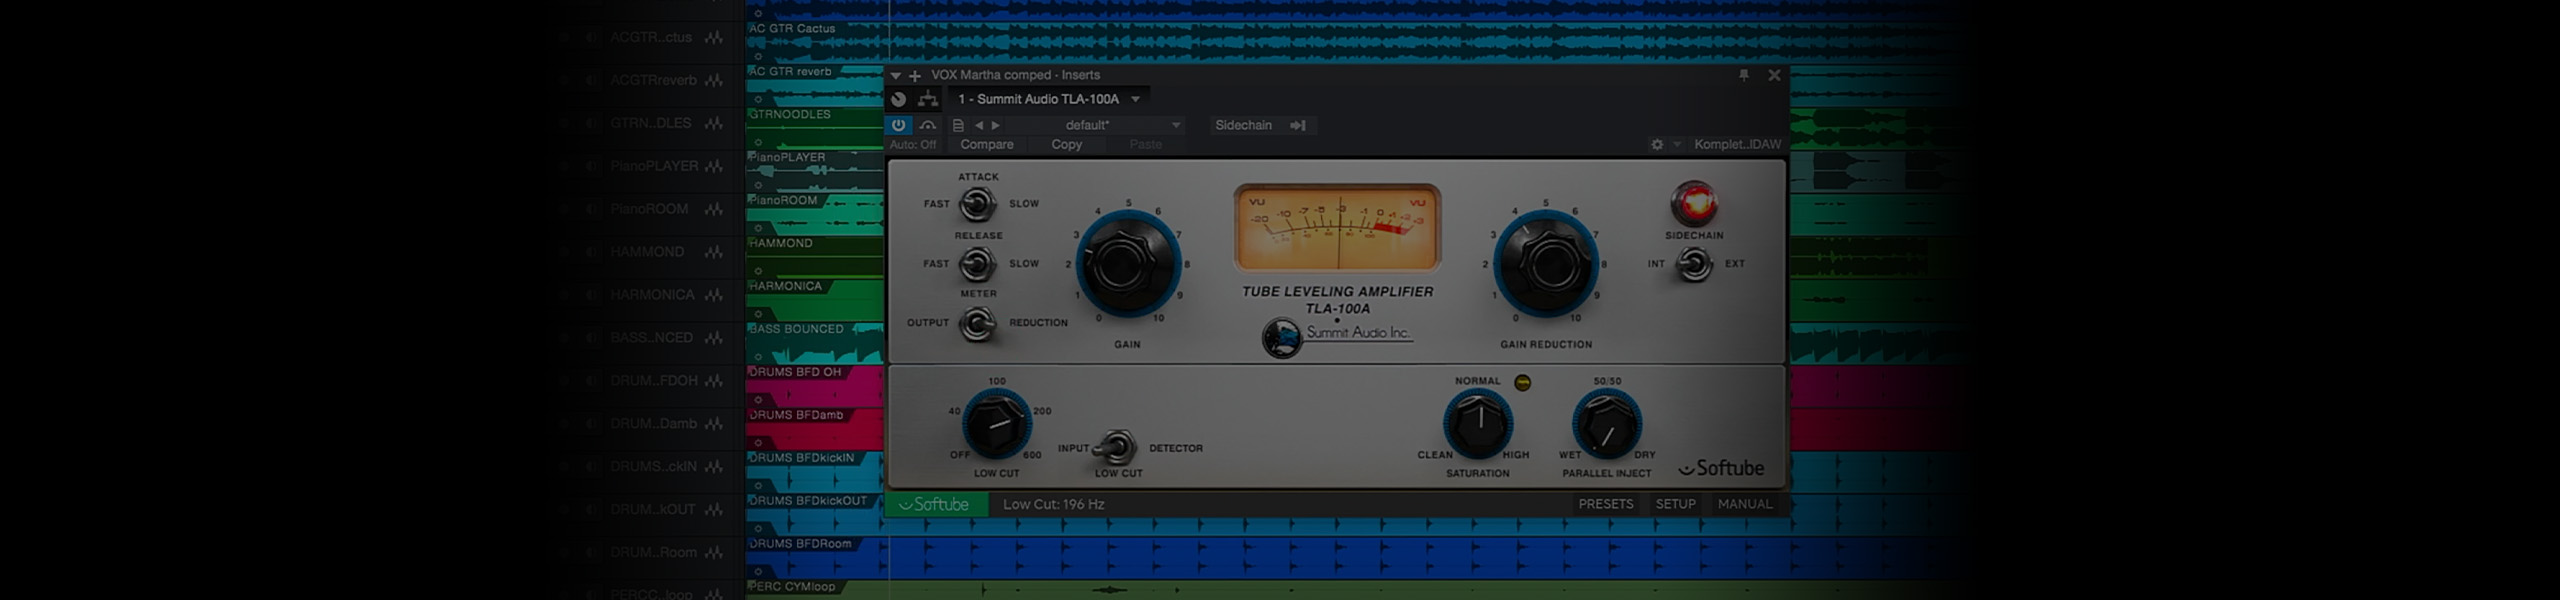Toggle the plugin power activate button

click(x=898, y=125)
